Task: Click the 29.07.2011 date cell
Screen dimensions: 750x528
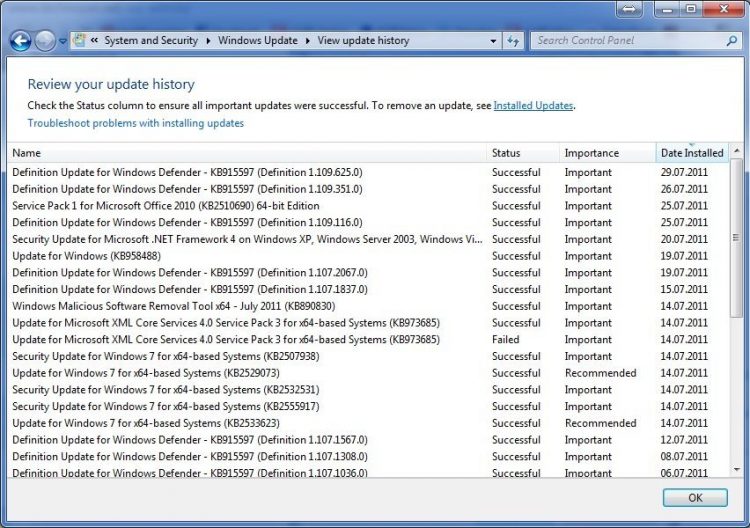Action: pyautogui.click(x=684, y=173)
